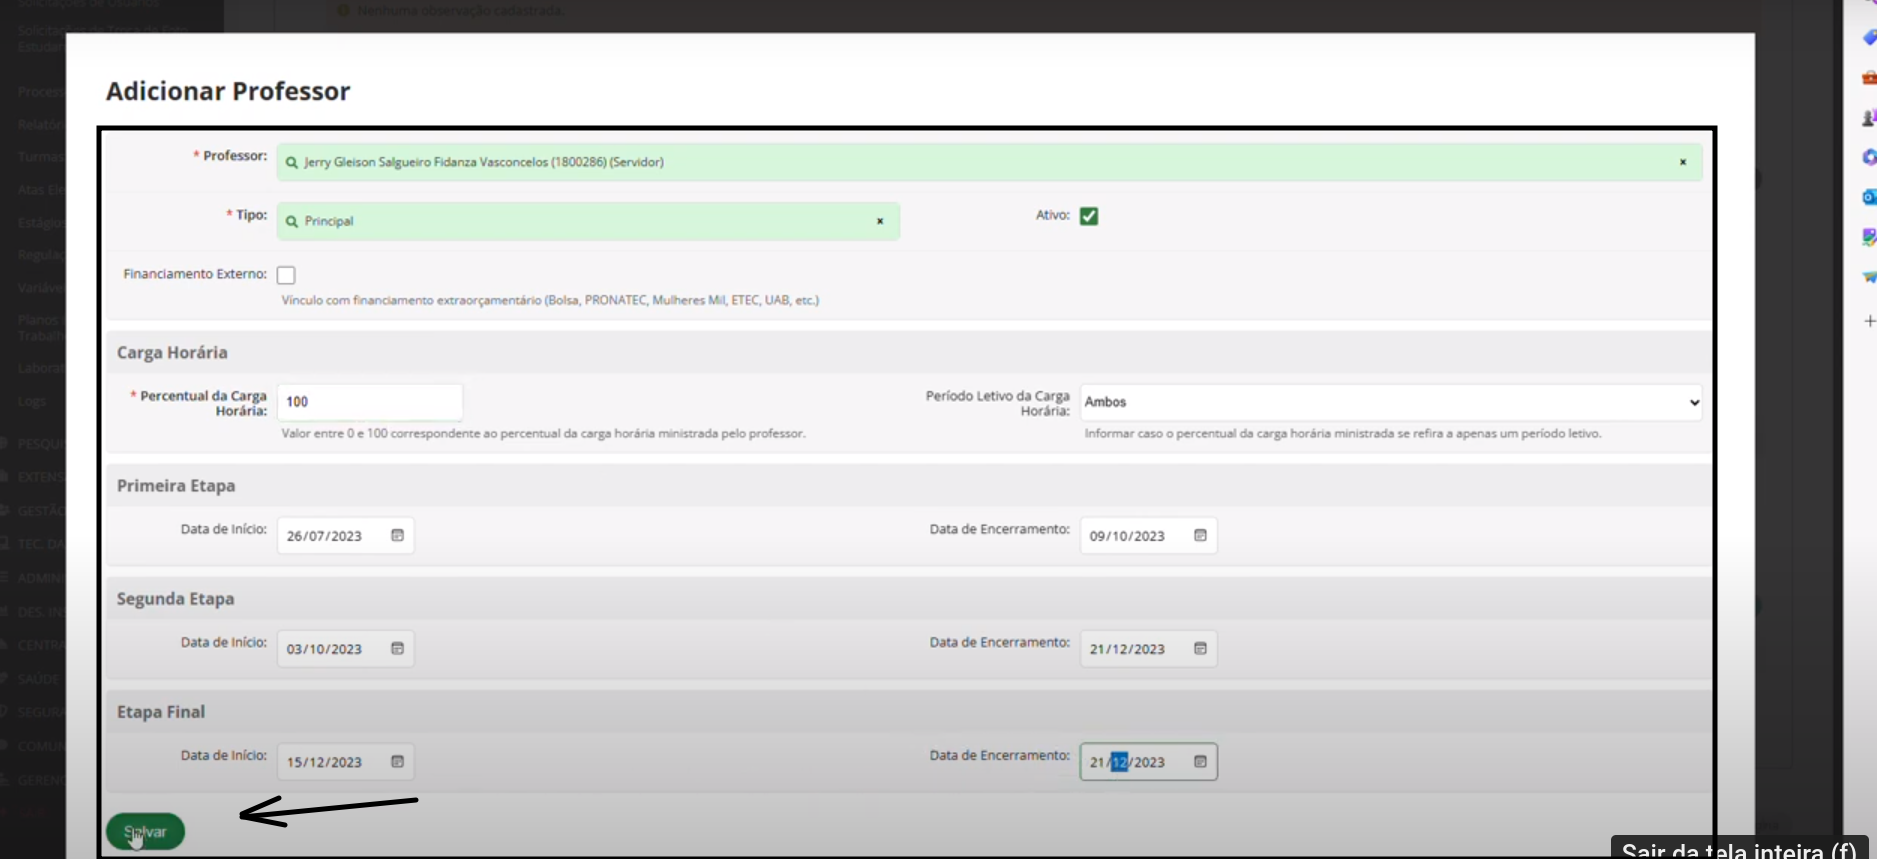Clear the selected Professor with the x
Image resolution: width=1877 pixels, height=859 pixels.
1683,162
